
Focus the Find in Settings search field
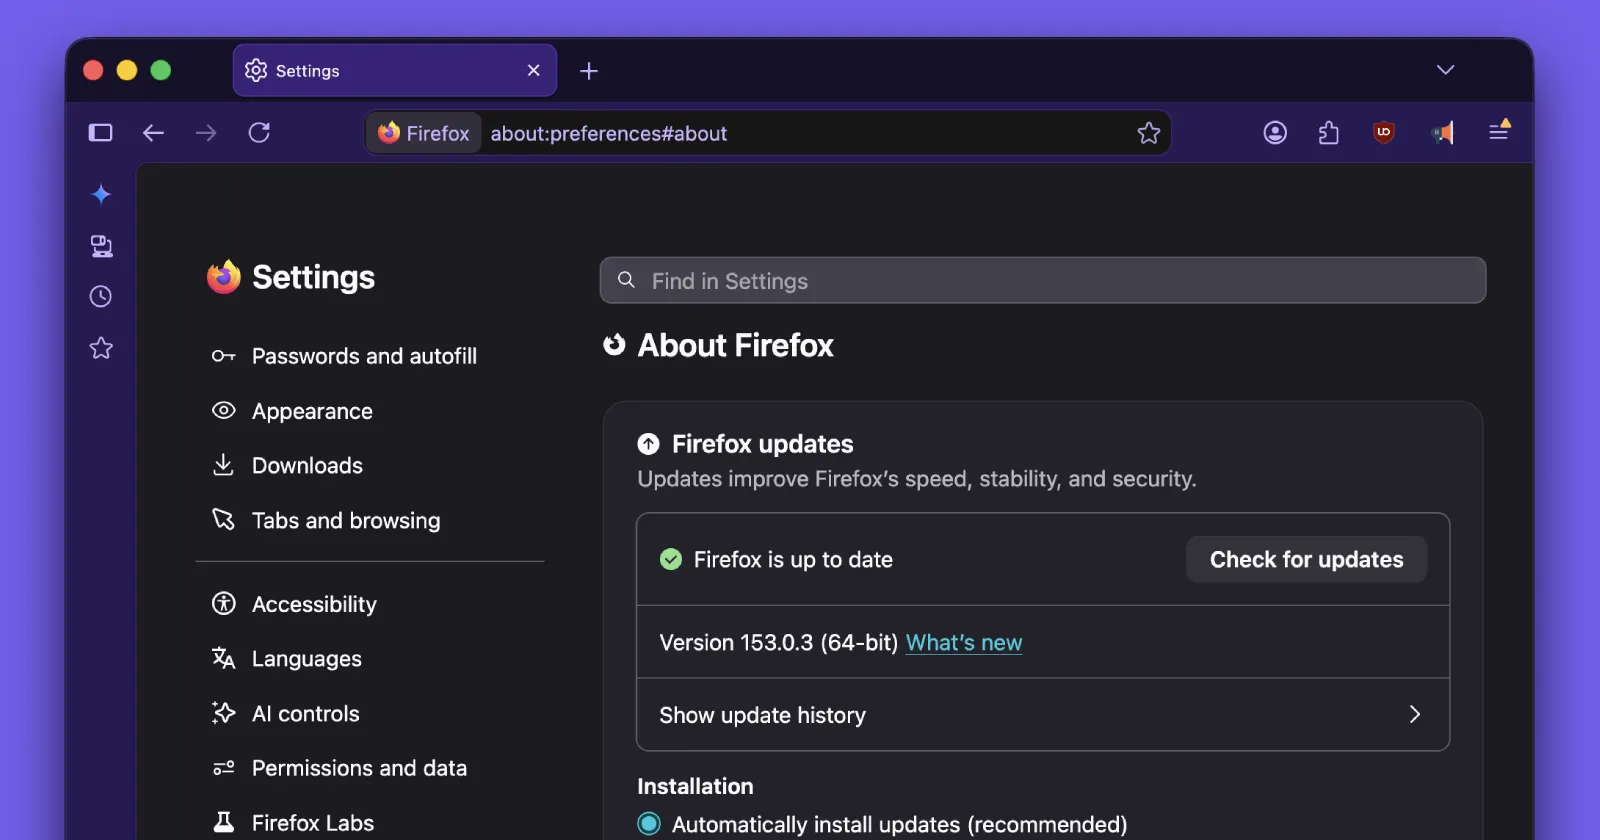click(1043, 280)
